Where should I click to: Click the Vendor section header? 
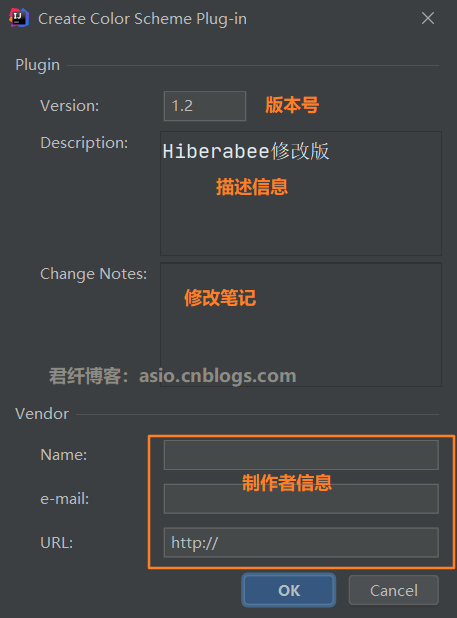point(42,414)
